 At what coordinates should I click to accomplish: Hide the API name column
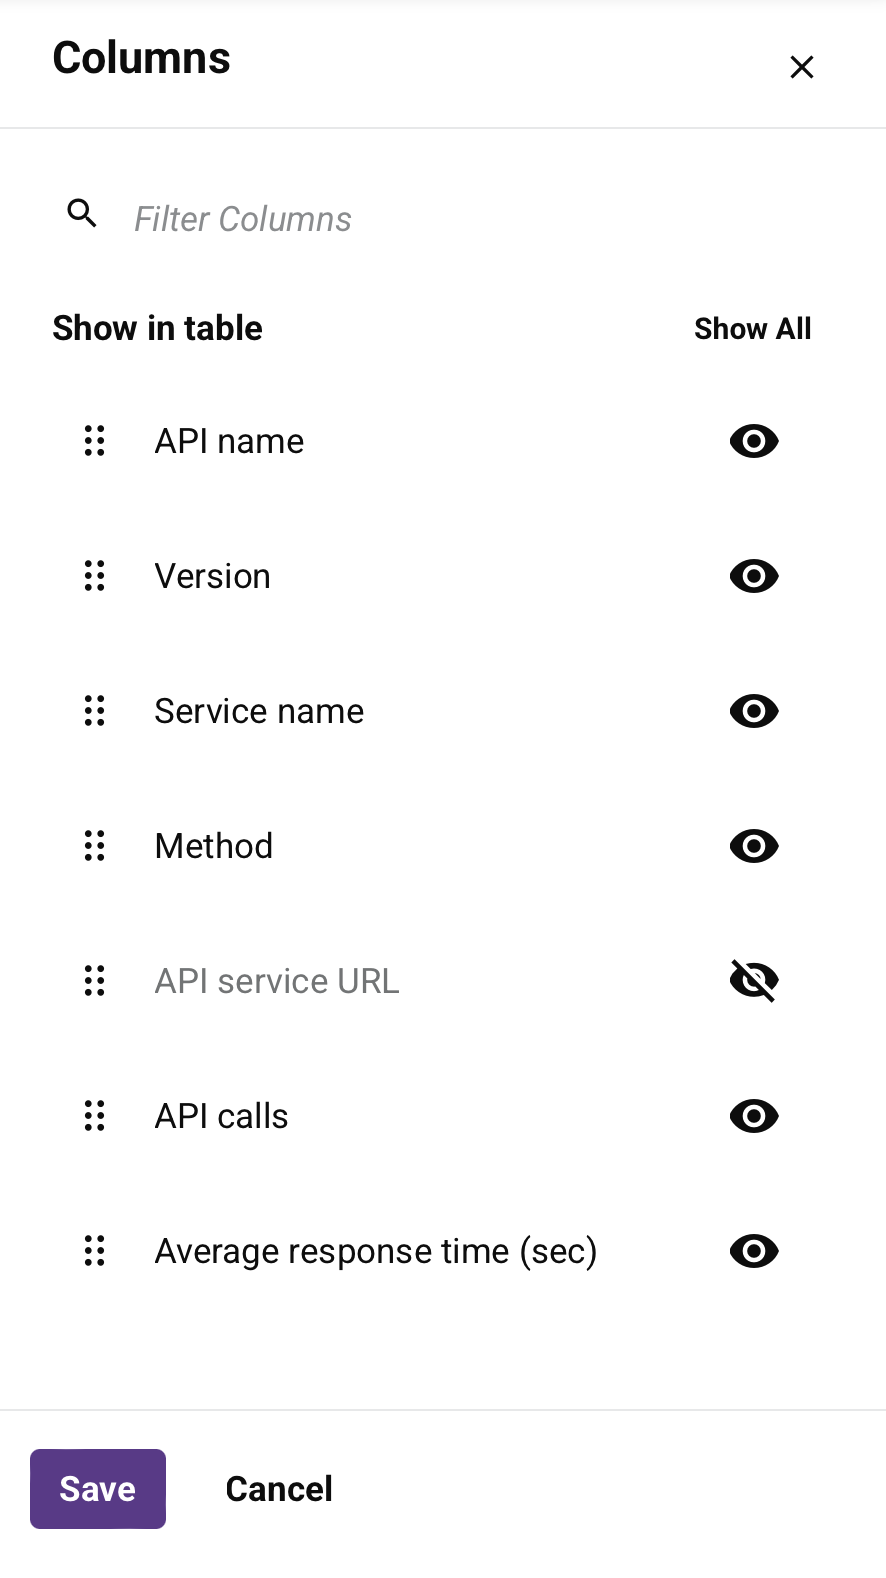(754, 441)
